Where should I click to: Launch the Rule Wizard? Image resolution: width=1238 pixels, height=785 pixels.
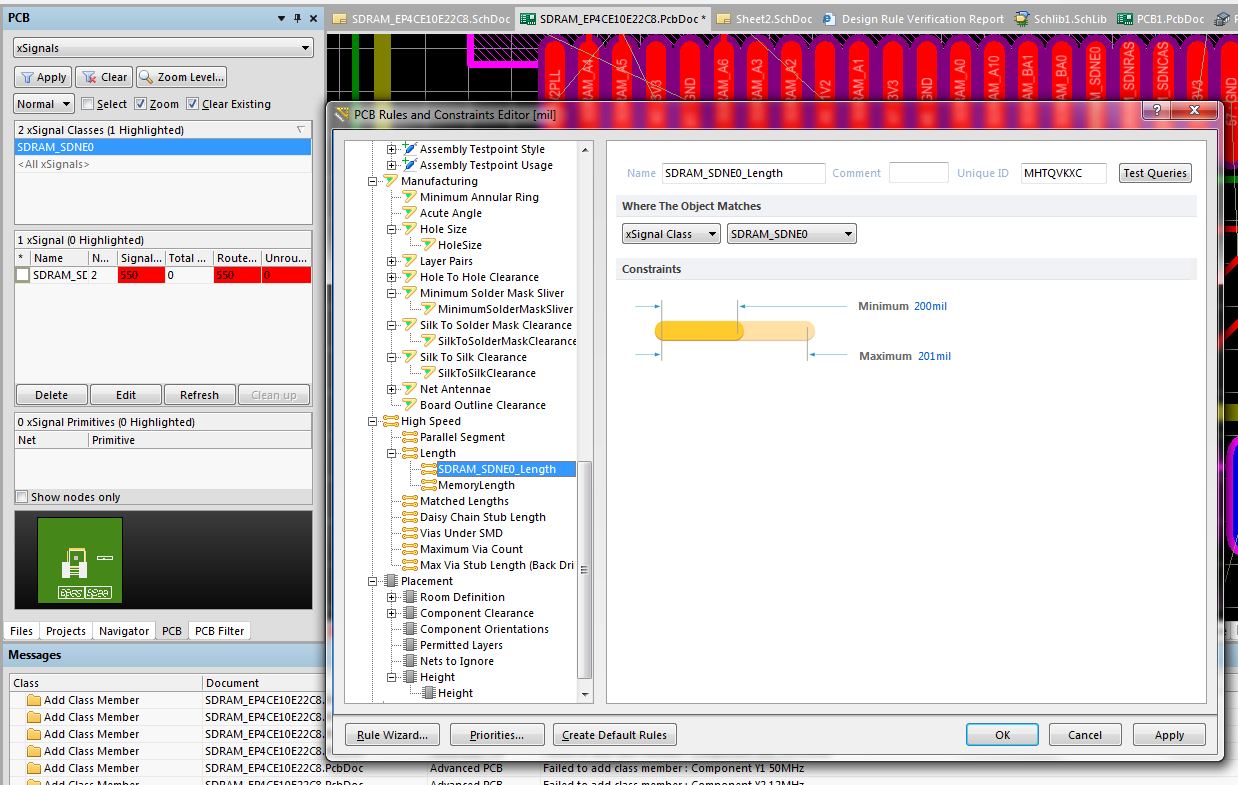click(x=392, y=734)
